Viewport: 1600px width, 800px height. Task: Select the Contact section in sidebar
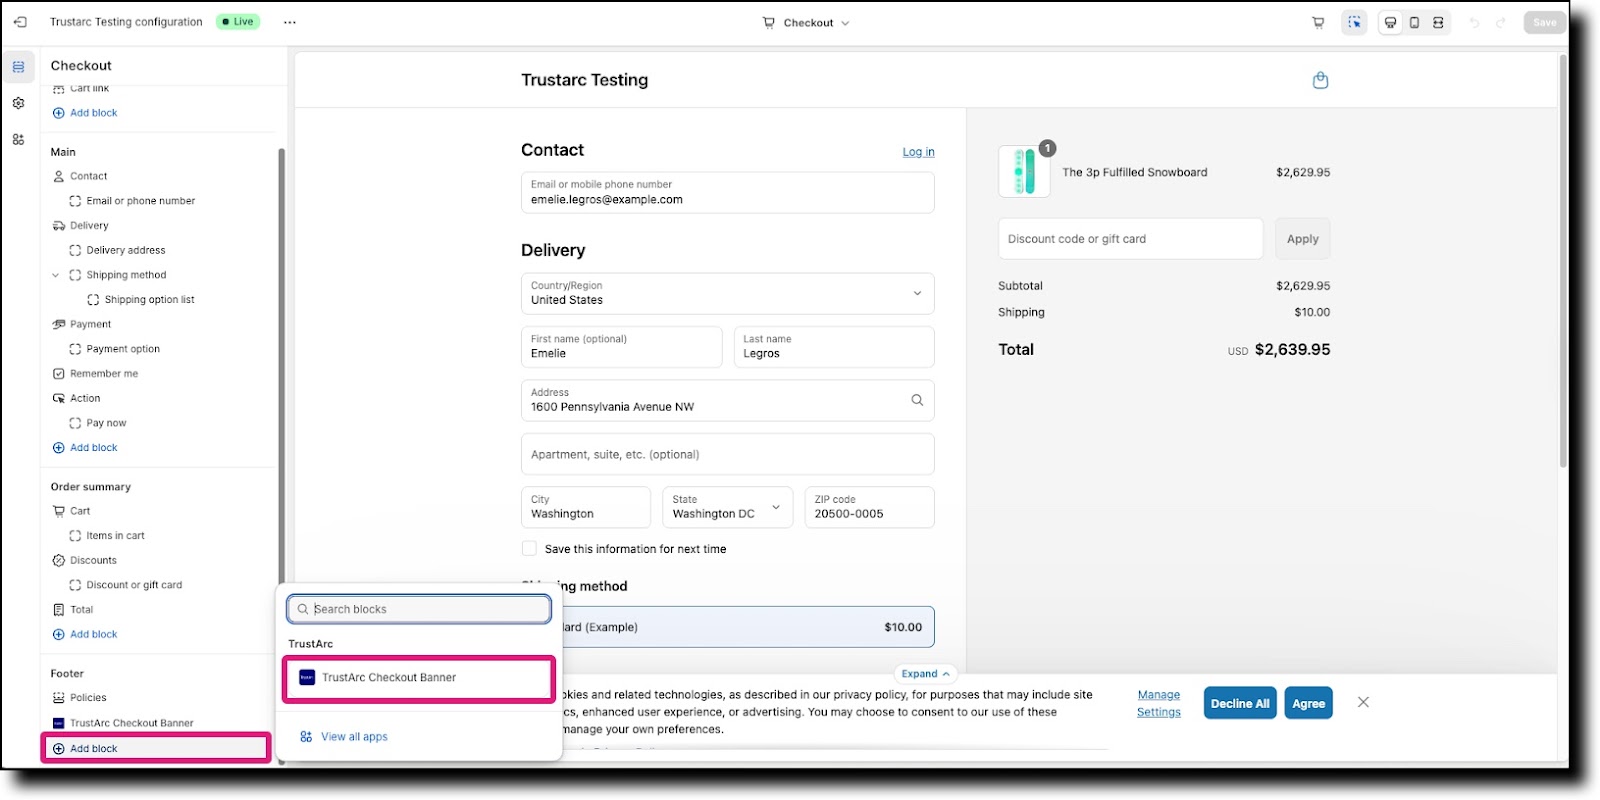pos(88,176)
